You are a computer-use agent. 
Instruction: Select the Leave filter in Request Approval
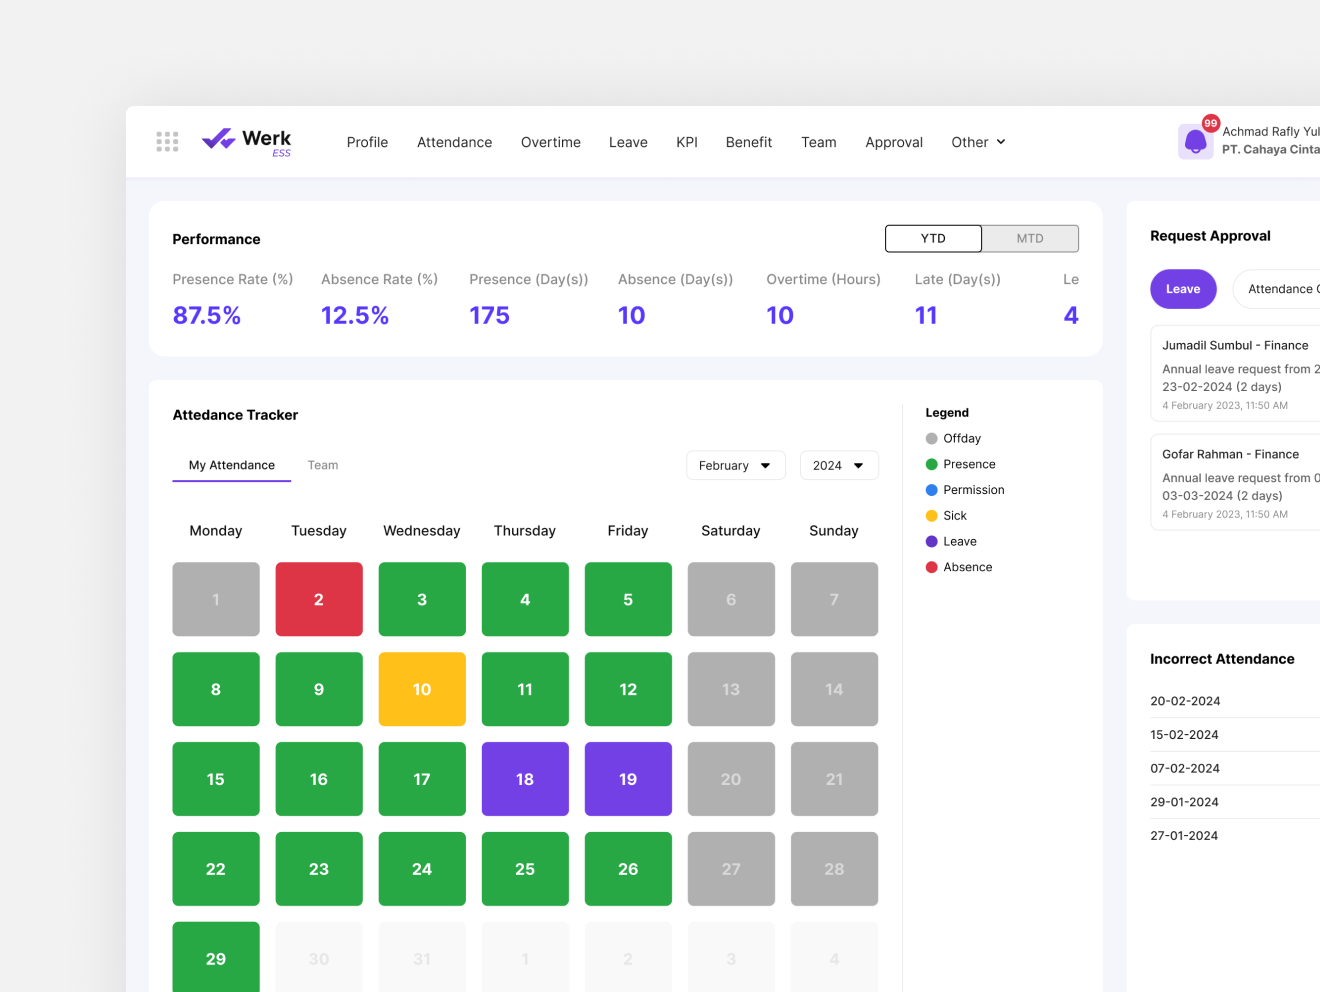pos(1183,289)
